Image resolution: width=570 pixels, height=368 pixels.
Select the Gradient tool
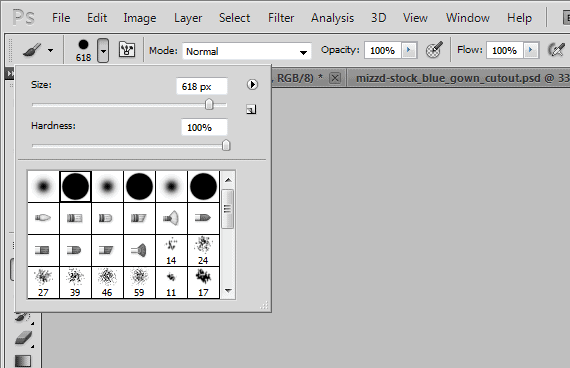pyautogui.click(x=23, y=361)
